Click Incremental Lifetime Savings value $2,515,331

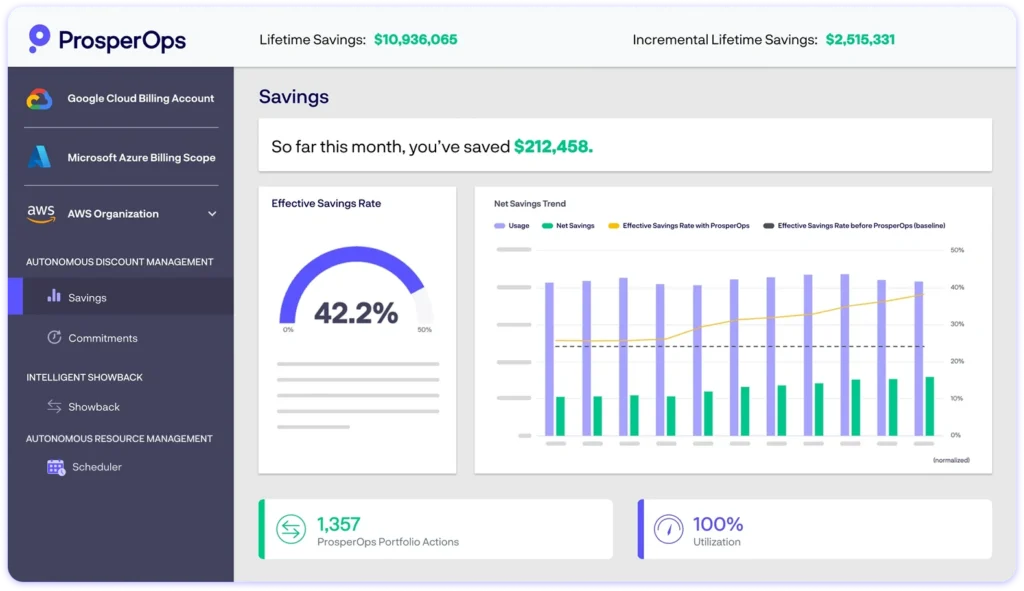click(x=860, y=40)
